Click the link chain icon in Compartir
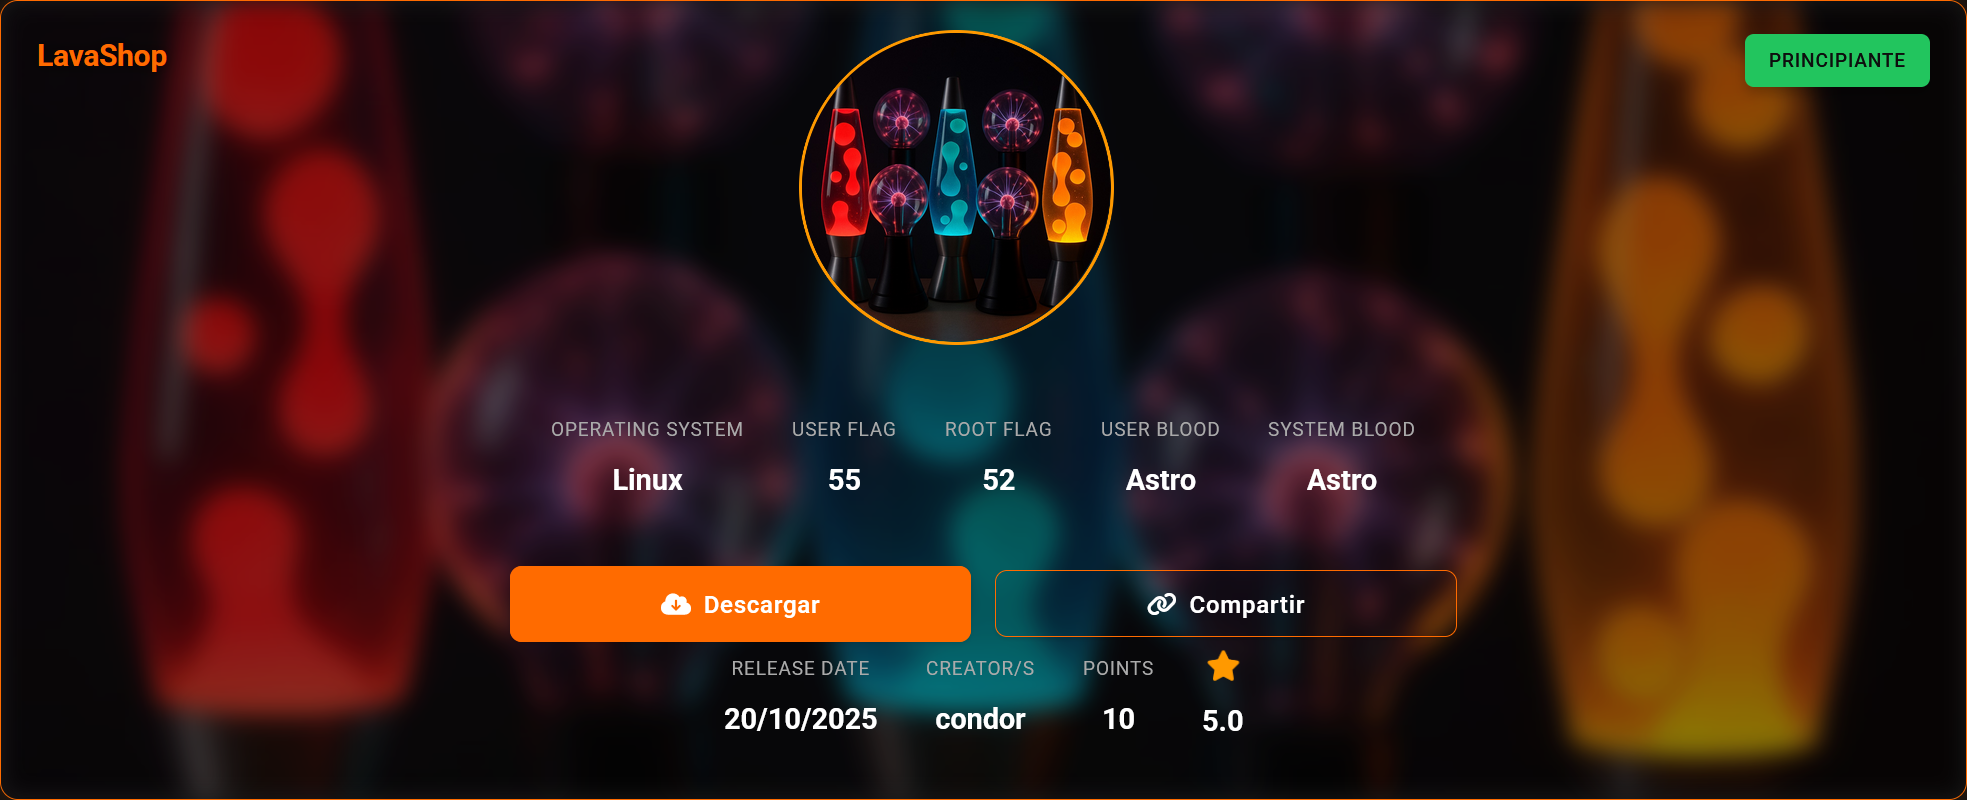Screen dimensions: 1967x800 (x=1161, y=604)
